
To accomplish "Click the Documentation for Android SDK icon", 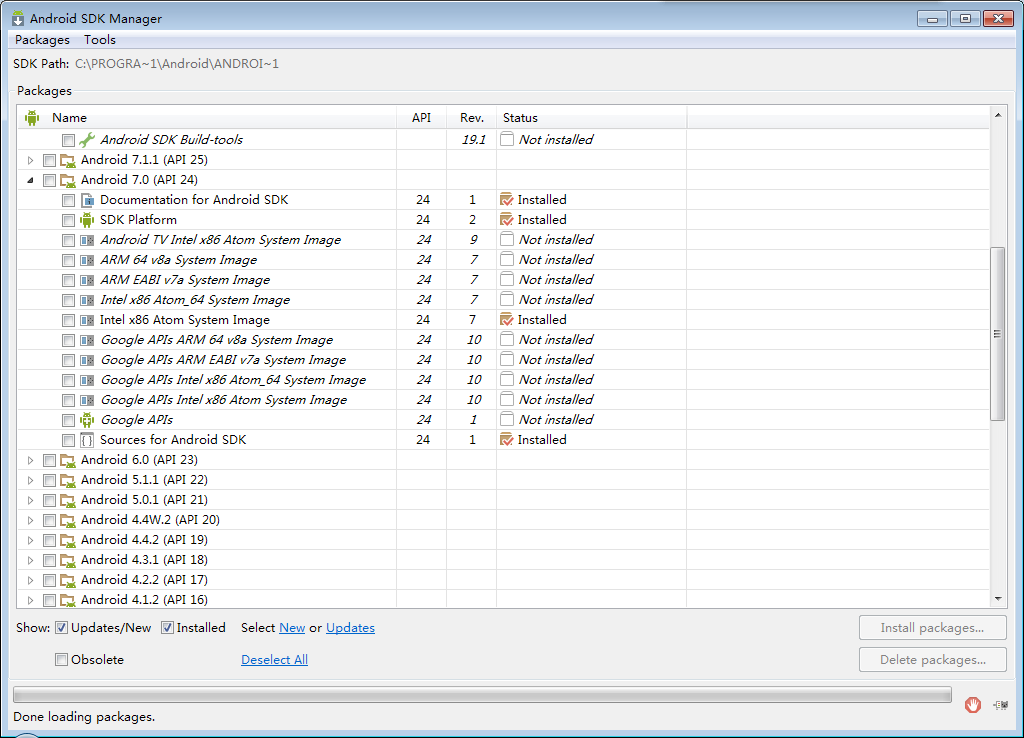I will tap(87, 200).
